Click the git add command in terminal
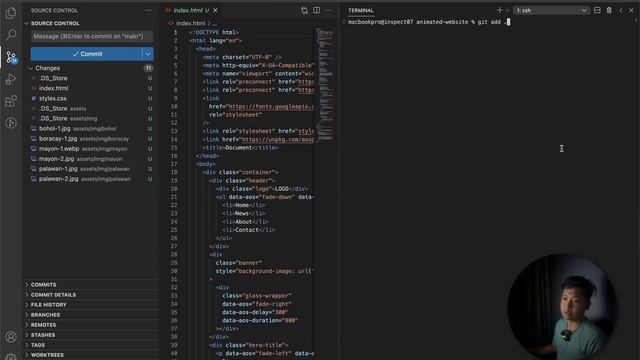The width and height of the screenshot is (640, 360). (492, 22)
